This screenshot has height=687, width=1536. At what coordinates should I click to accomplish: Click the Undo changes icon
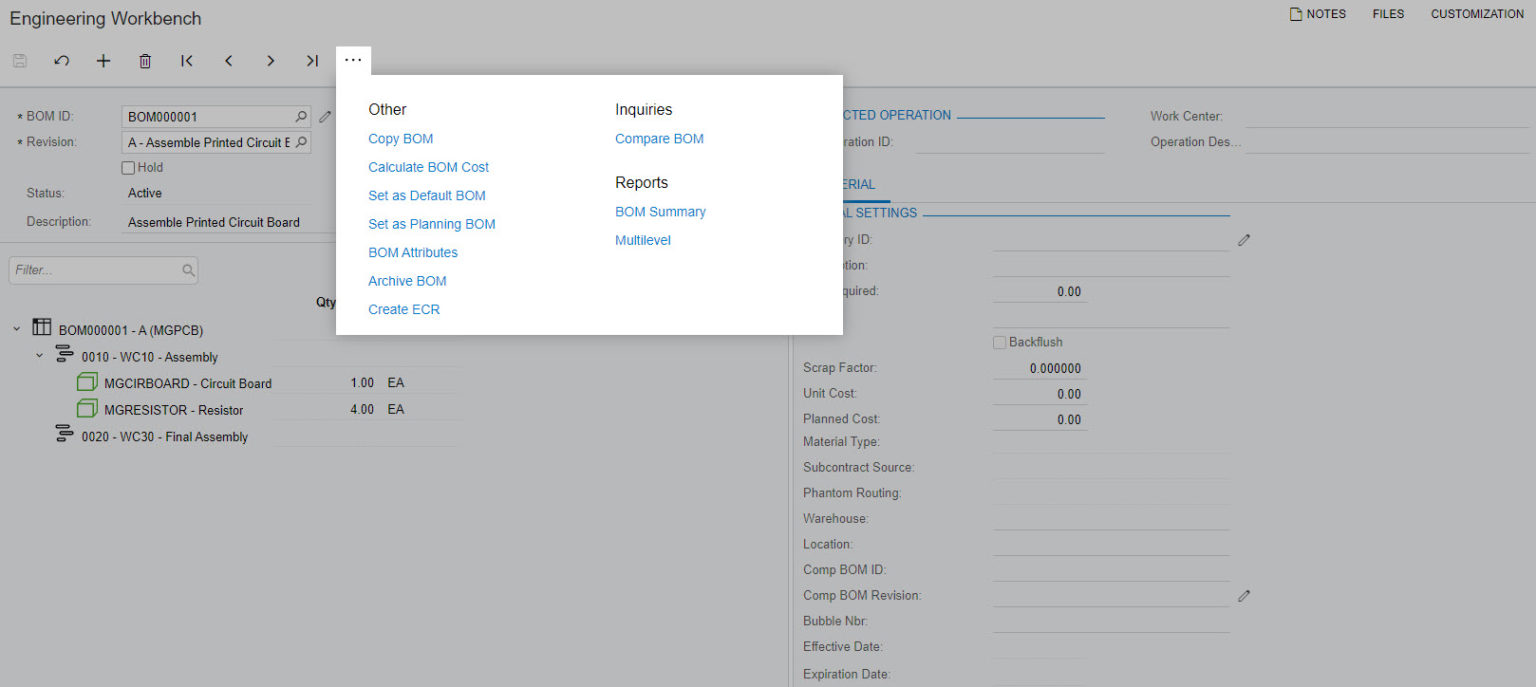point(61,61)
